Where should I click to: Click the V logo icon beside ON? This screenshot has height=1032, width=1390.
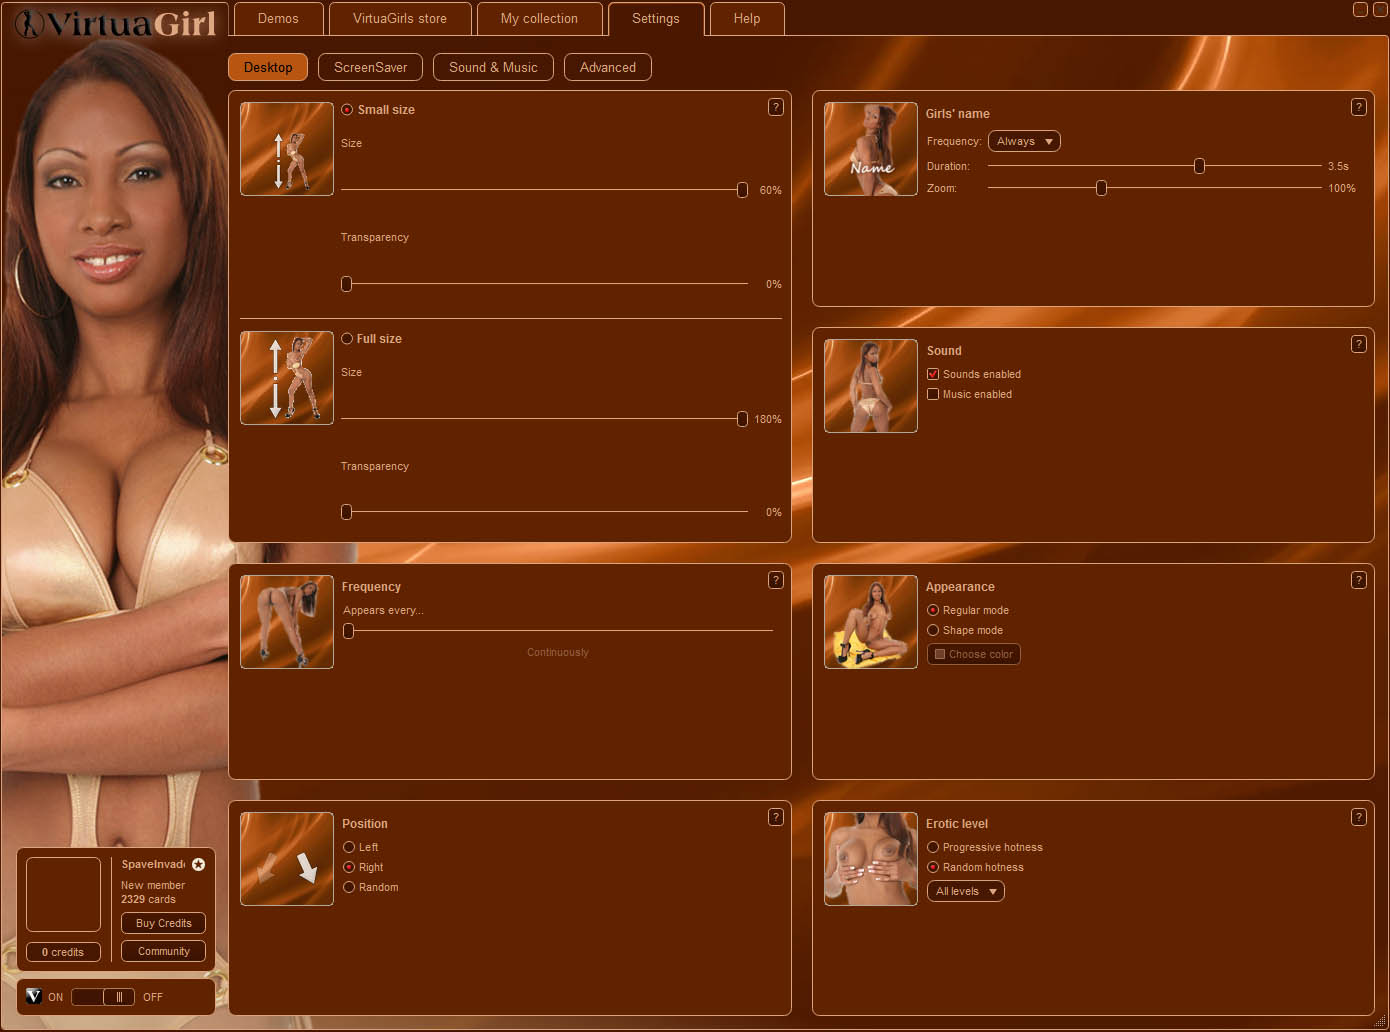tap(33, 996)
